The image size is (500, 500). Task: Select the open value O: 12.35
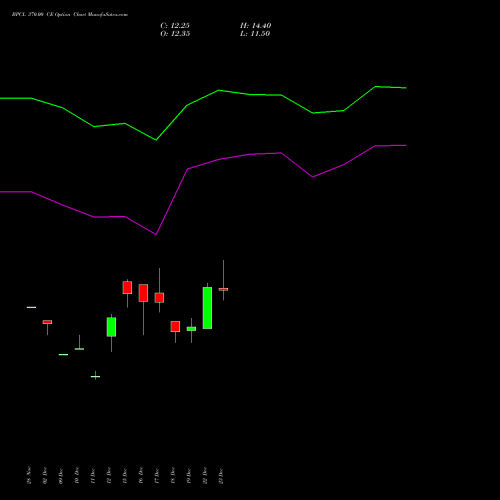pyautogui.click(x=175, y=34)
